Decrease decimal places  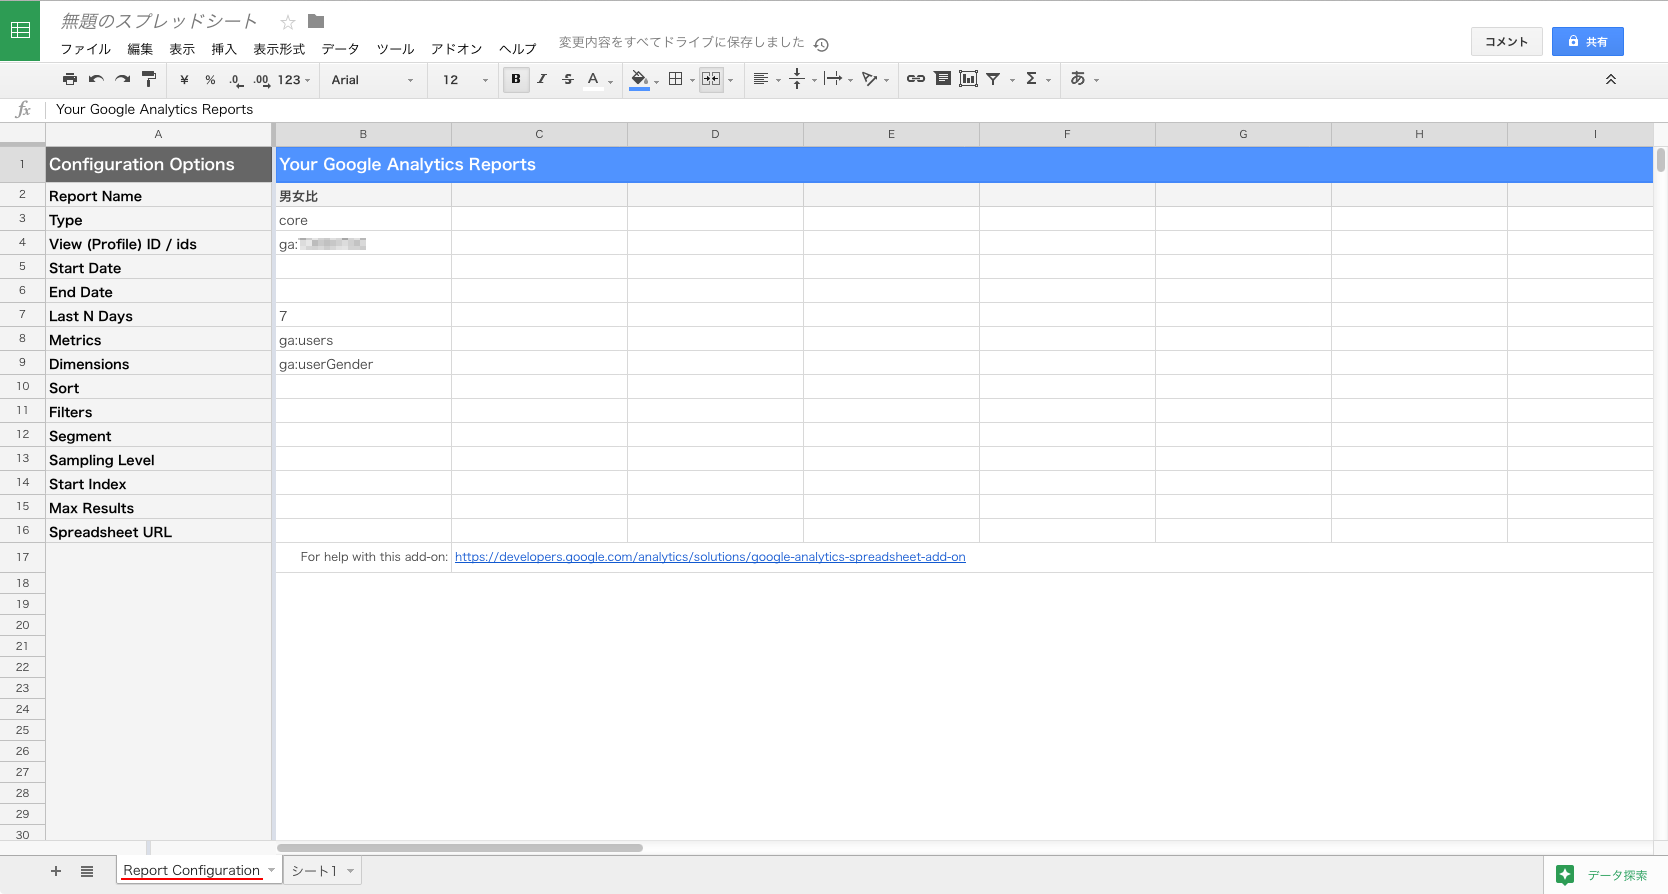click(236, 79)
